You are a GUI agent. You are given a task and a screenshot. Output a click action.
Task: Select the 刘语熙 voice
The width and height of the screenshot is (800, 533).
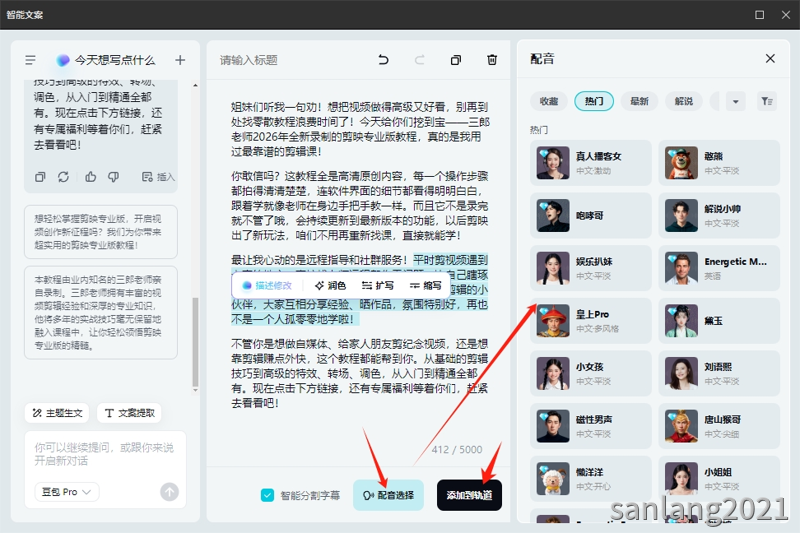719,373
